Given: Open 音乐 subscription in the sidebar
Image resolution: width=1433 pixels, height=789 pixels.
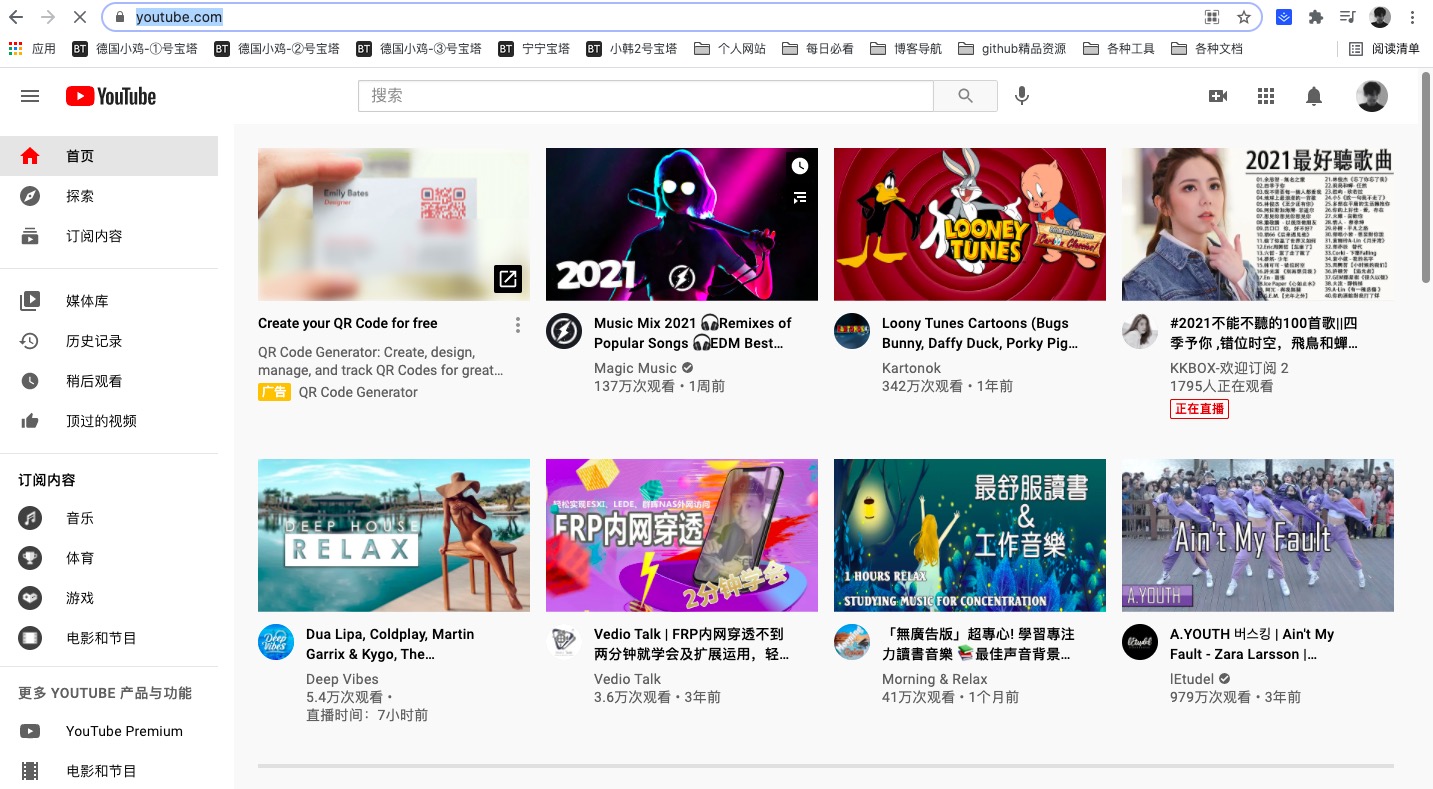Looking at the screenshot, I should [109, 518].
